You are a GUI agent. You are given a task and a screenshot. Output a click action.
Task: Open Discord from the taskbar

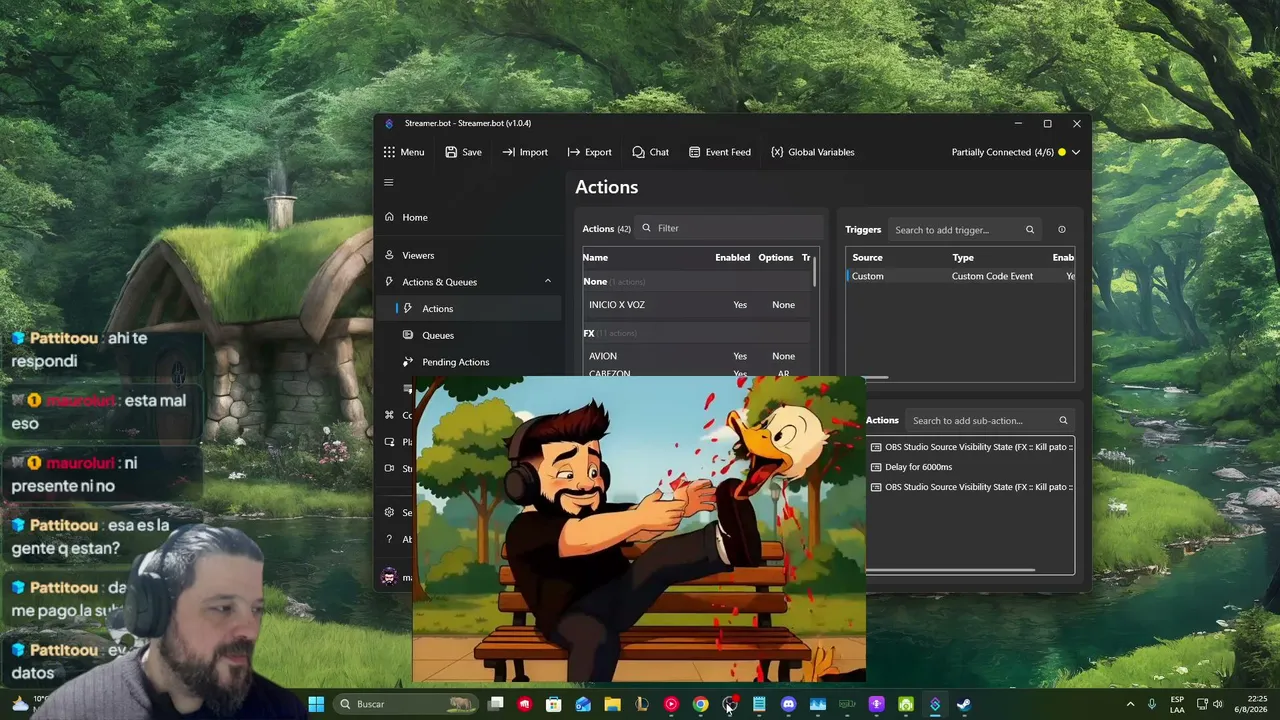tap(788, 704)
